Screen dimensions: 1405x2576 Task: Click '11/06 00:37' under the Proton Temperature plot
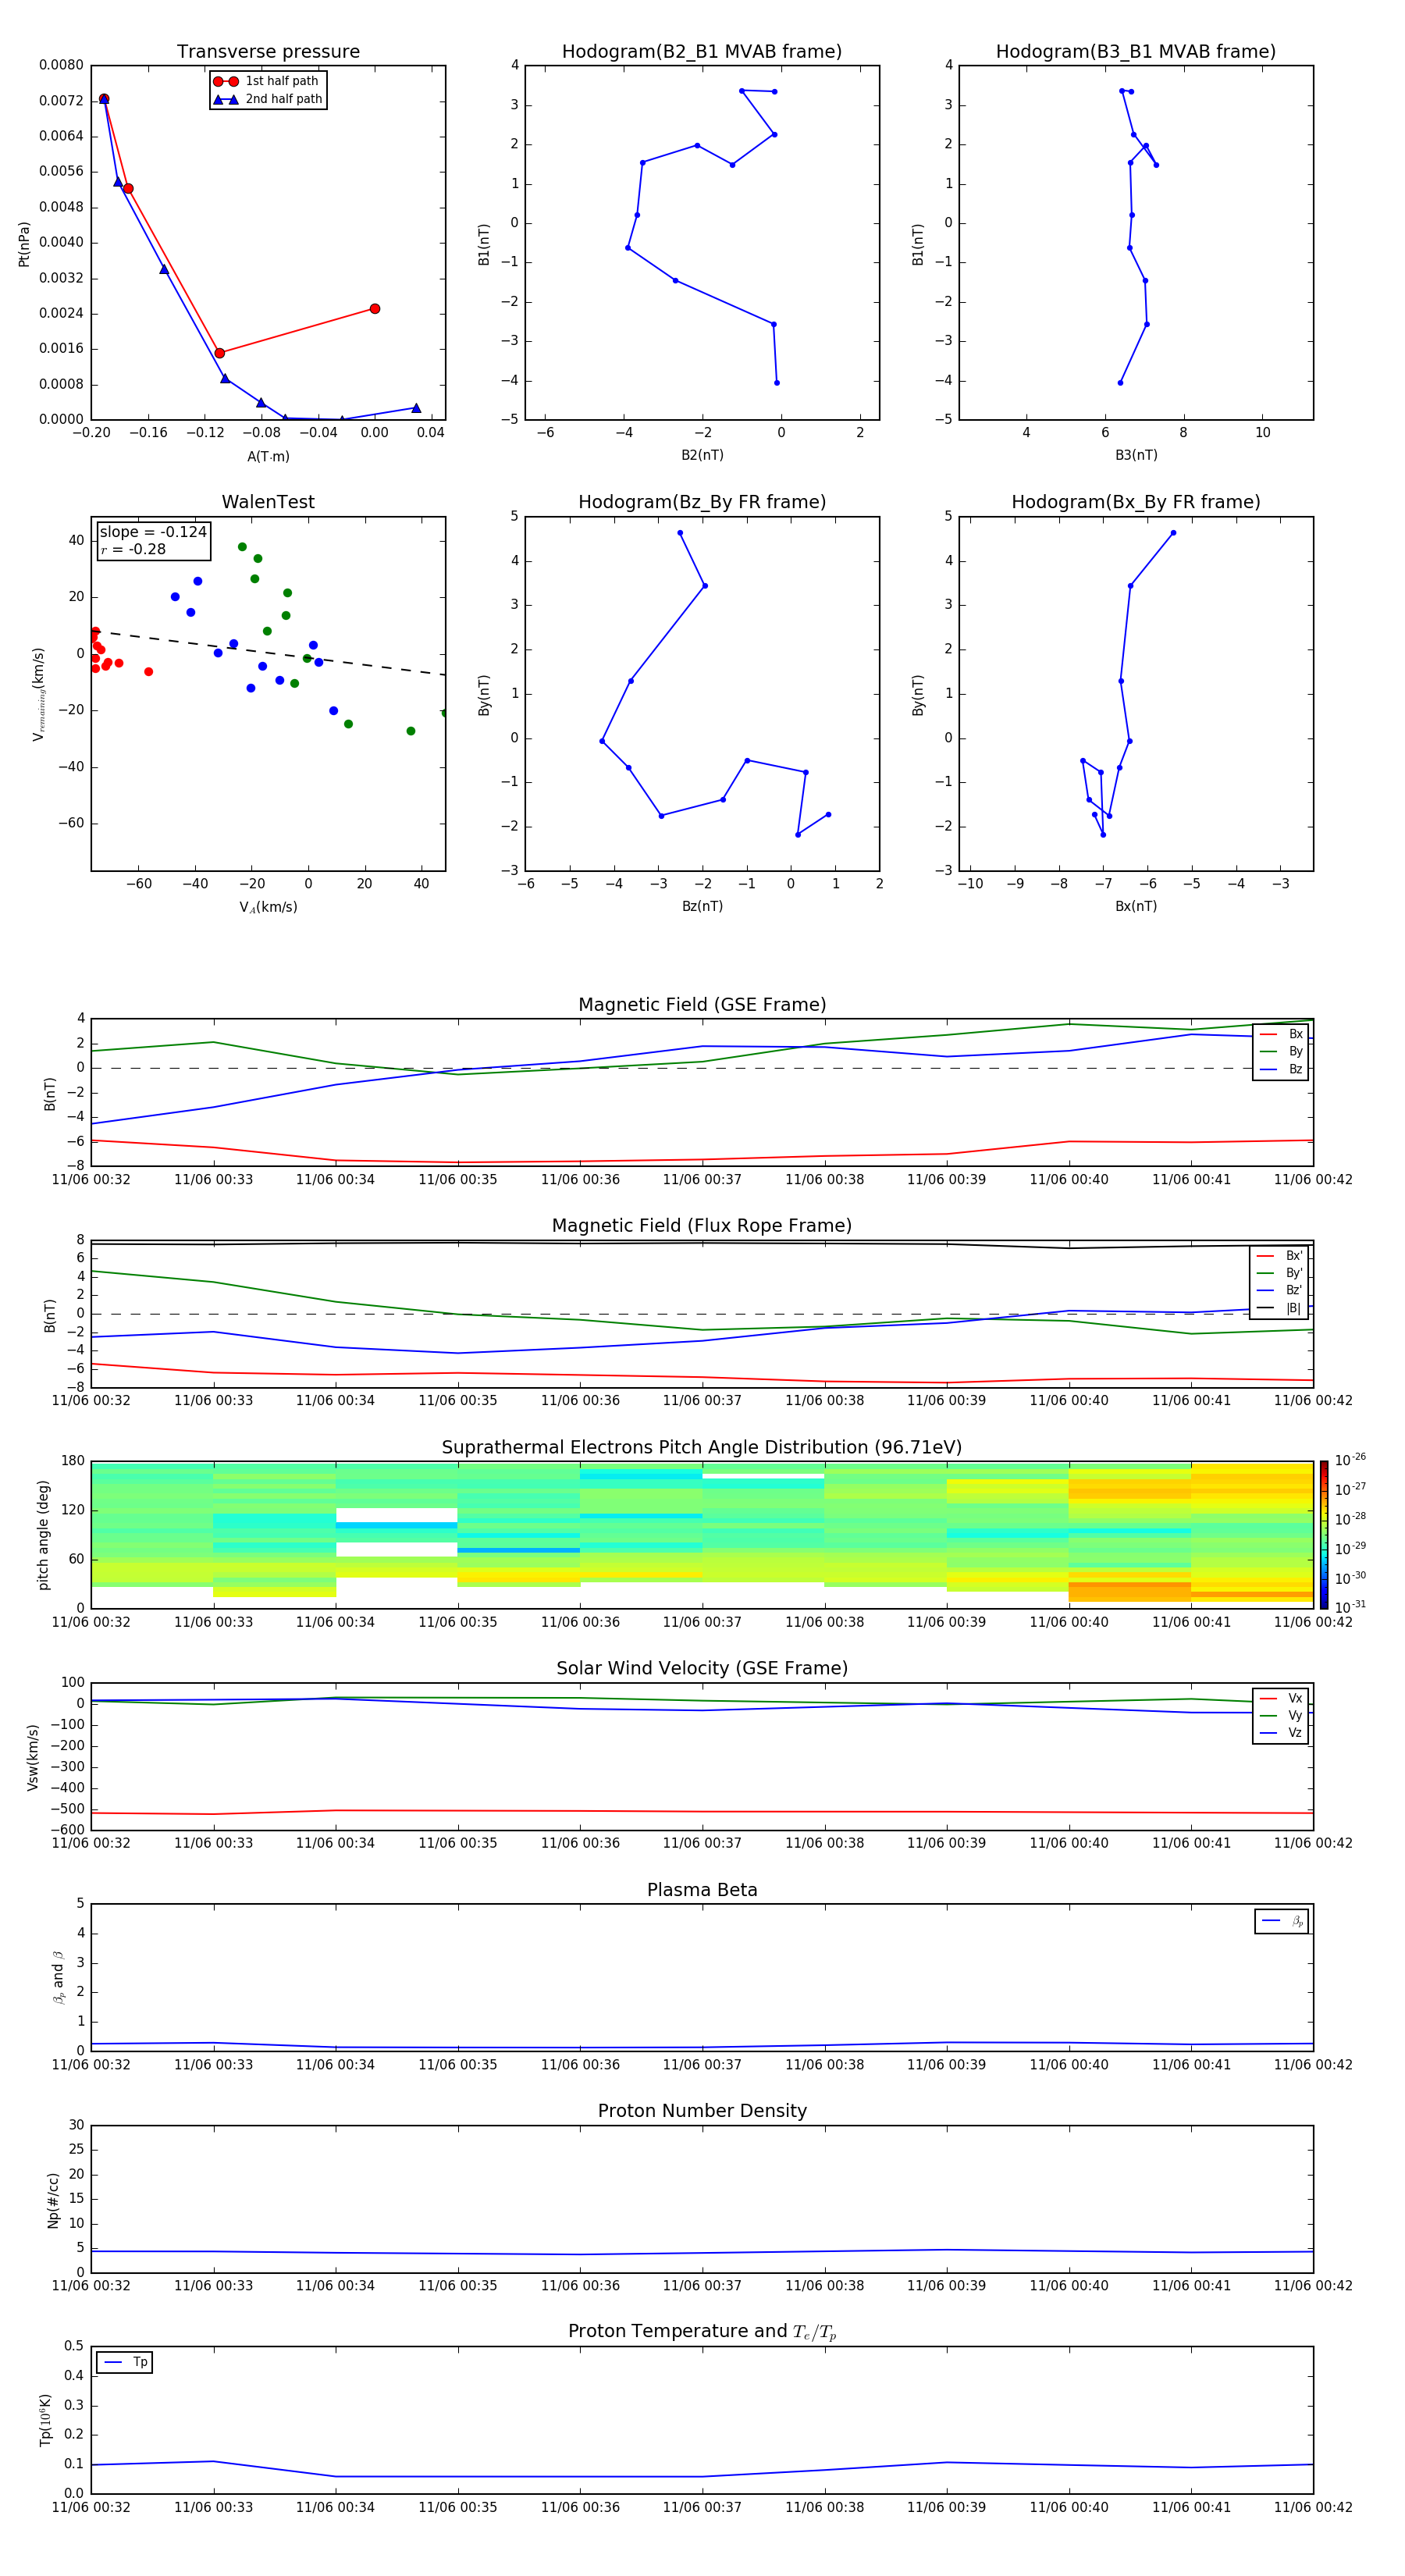click(702, 2507)
